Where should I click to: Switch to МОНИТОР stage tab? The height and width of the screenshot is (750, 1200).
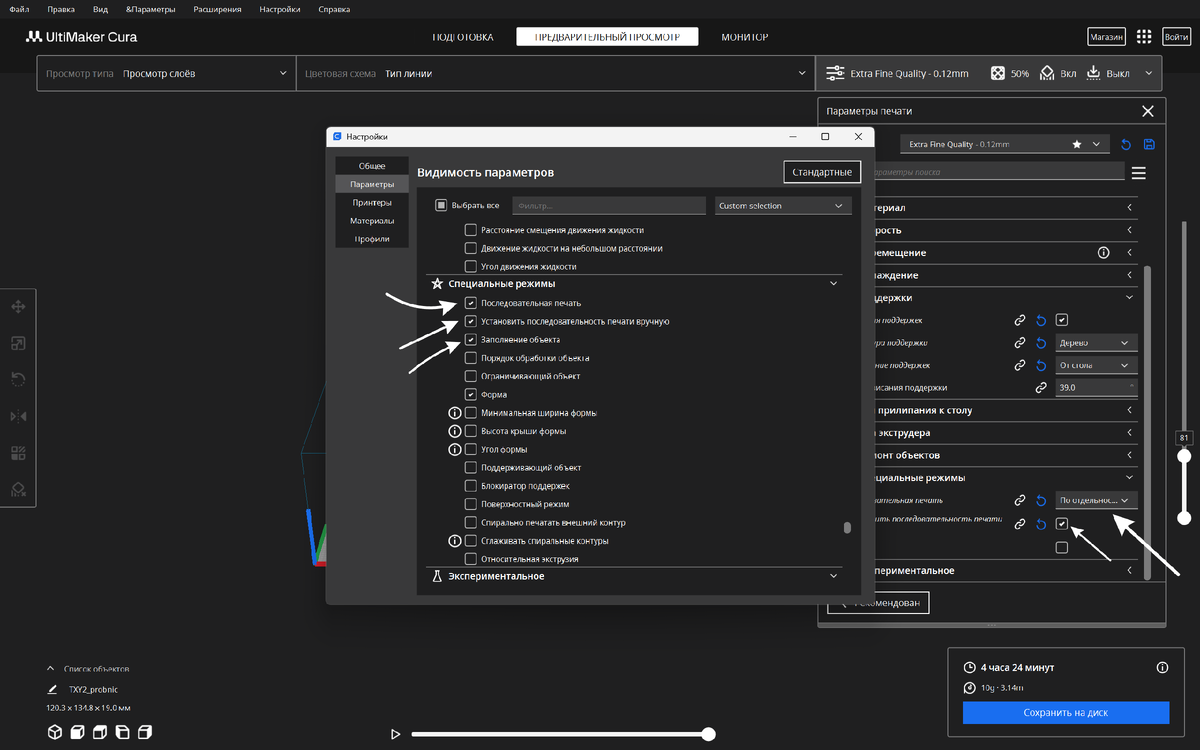coord(745,37)
